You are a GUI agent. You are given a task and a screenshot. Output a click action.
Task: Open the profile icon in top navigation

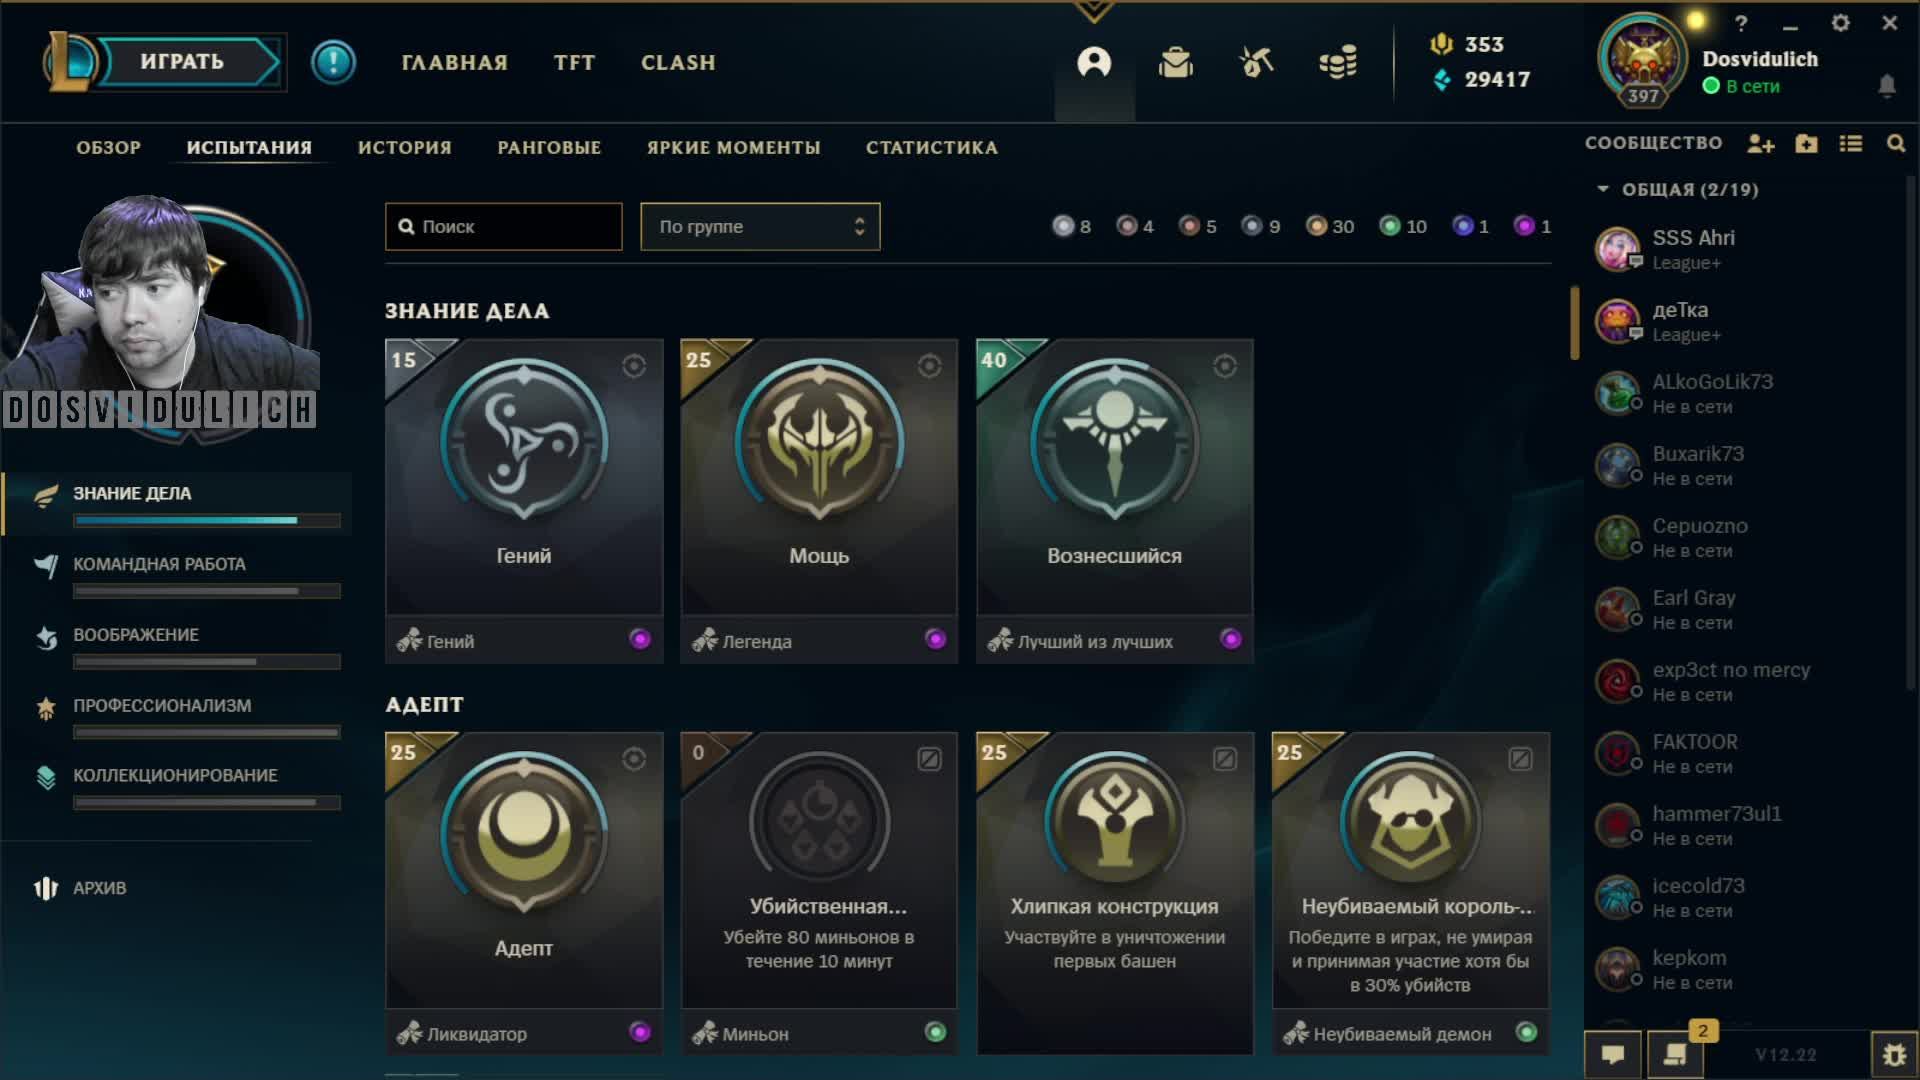click(x=1094, y=63)
